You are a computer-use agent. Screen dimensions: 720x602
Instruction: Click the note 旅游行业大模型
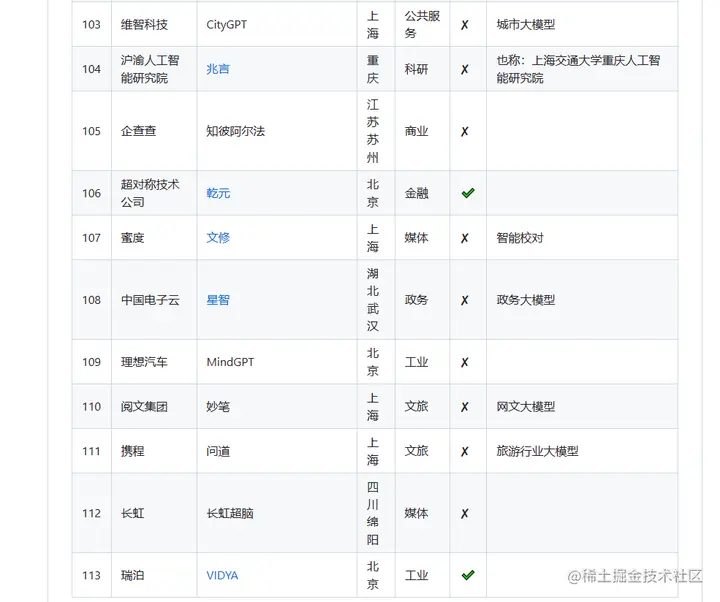(x=537, y=451)
